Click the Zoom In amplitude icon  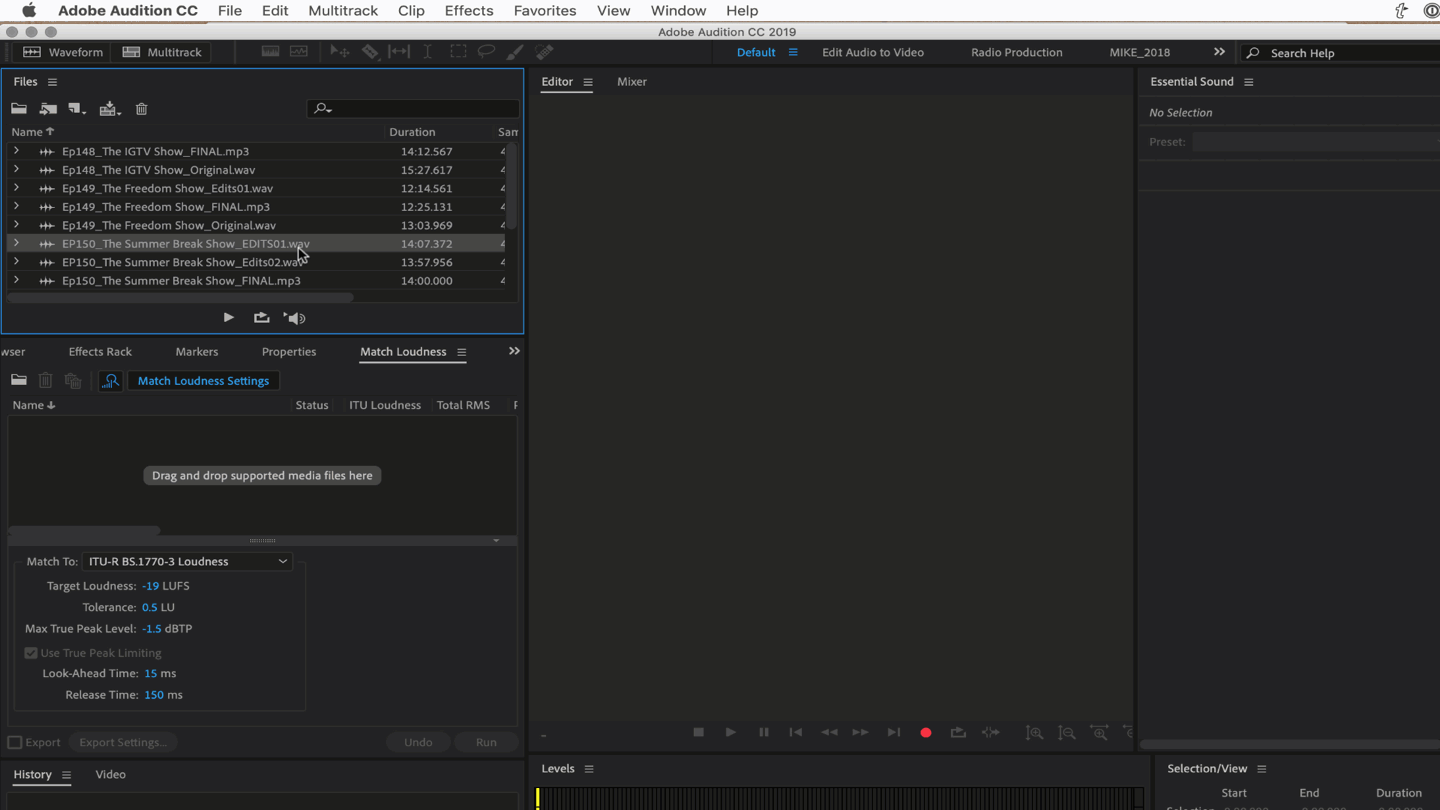[1035, 733]
